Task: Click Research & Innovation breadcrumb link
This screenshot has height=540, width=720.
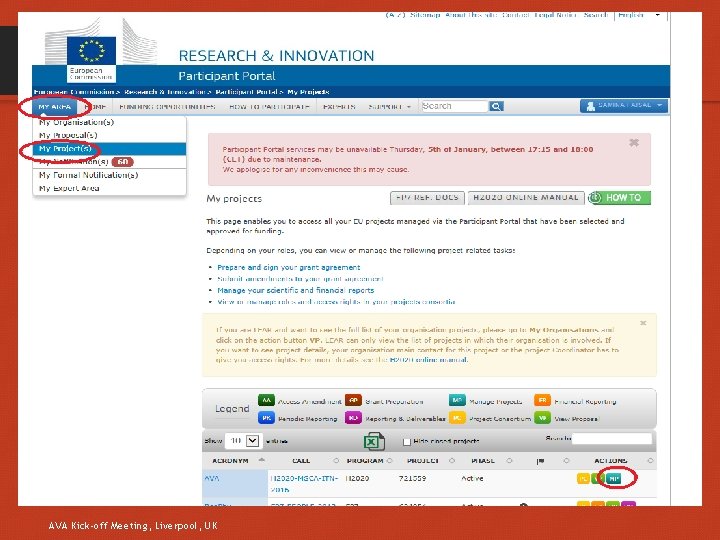Action: [x=164, y=92]
